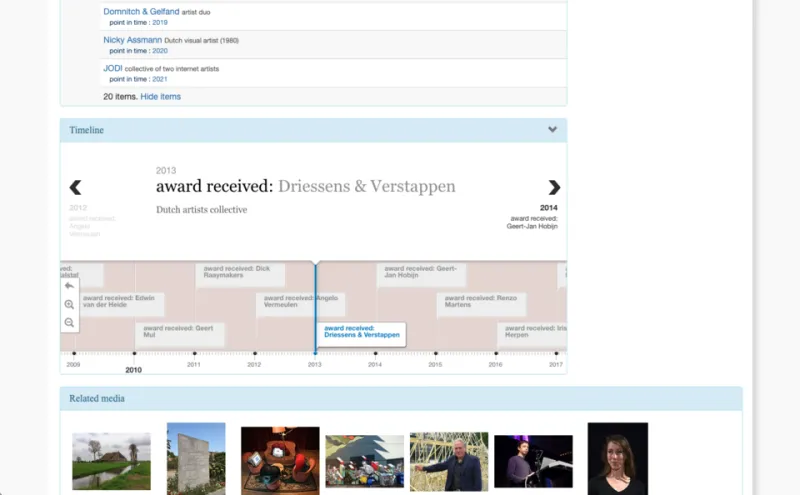The image size is (800, 495).
Task: Click the timeline back-to-start arrow icon
Action: pos(69,286)
